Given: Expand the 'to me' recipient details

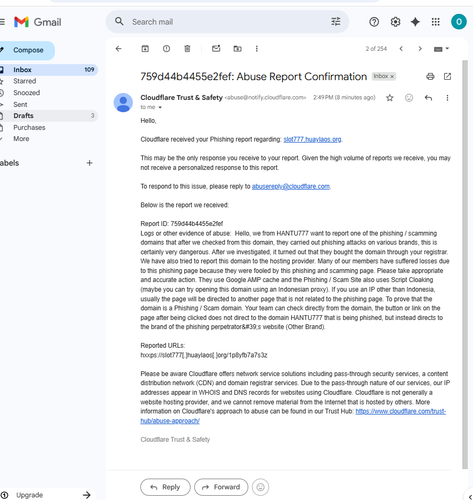Looking at the screenshot, I should point(160,107).
